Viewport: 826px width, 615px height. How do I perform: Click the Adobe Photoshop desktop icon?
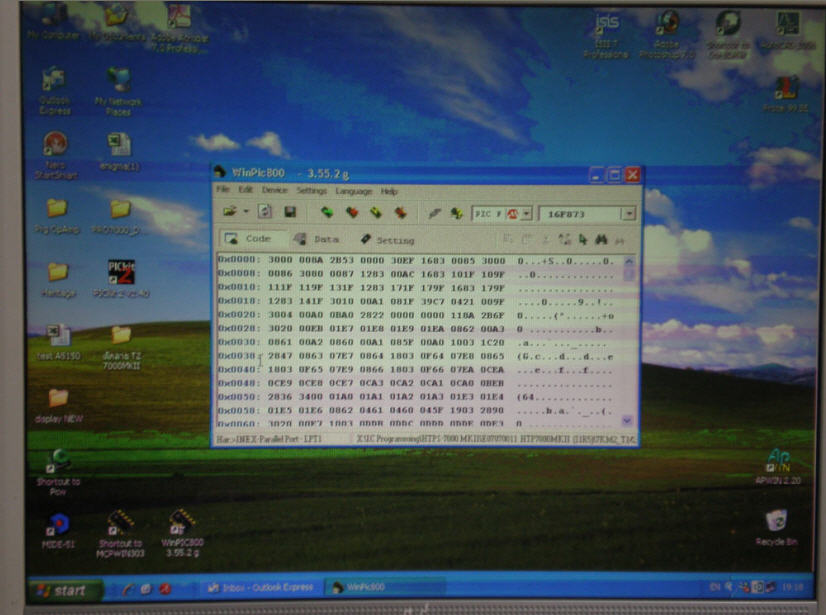click(667, 35)
